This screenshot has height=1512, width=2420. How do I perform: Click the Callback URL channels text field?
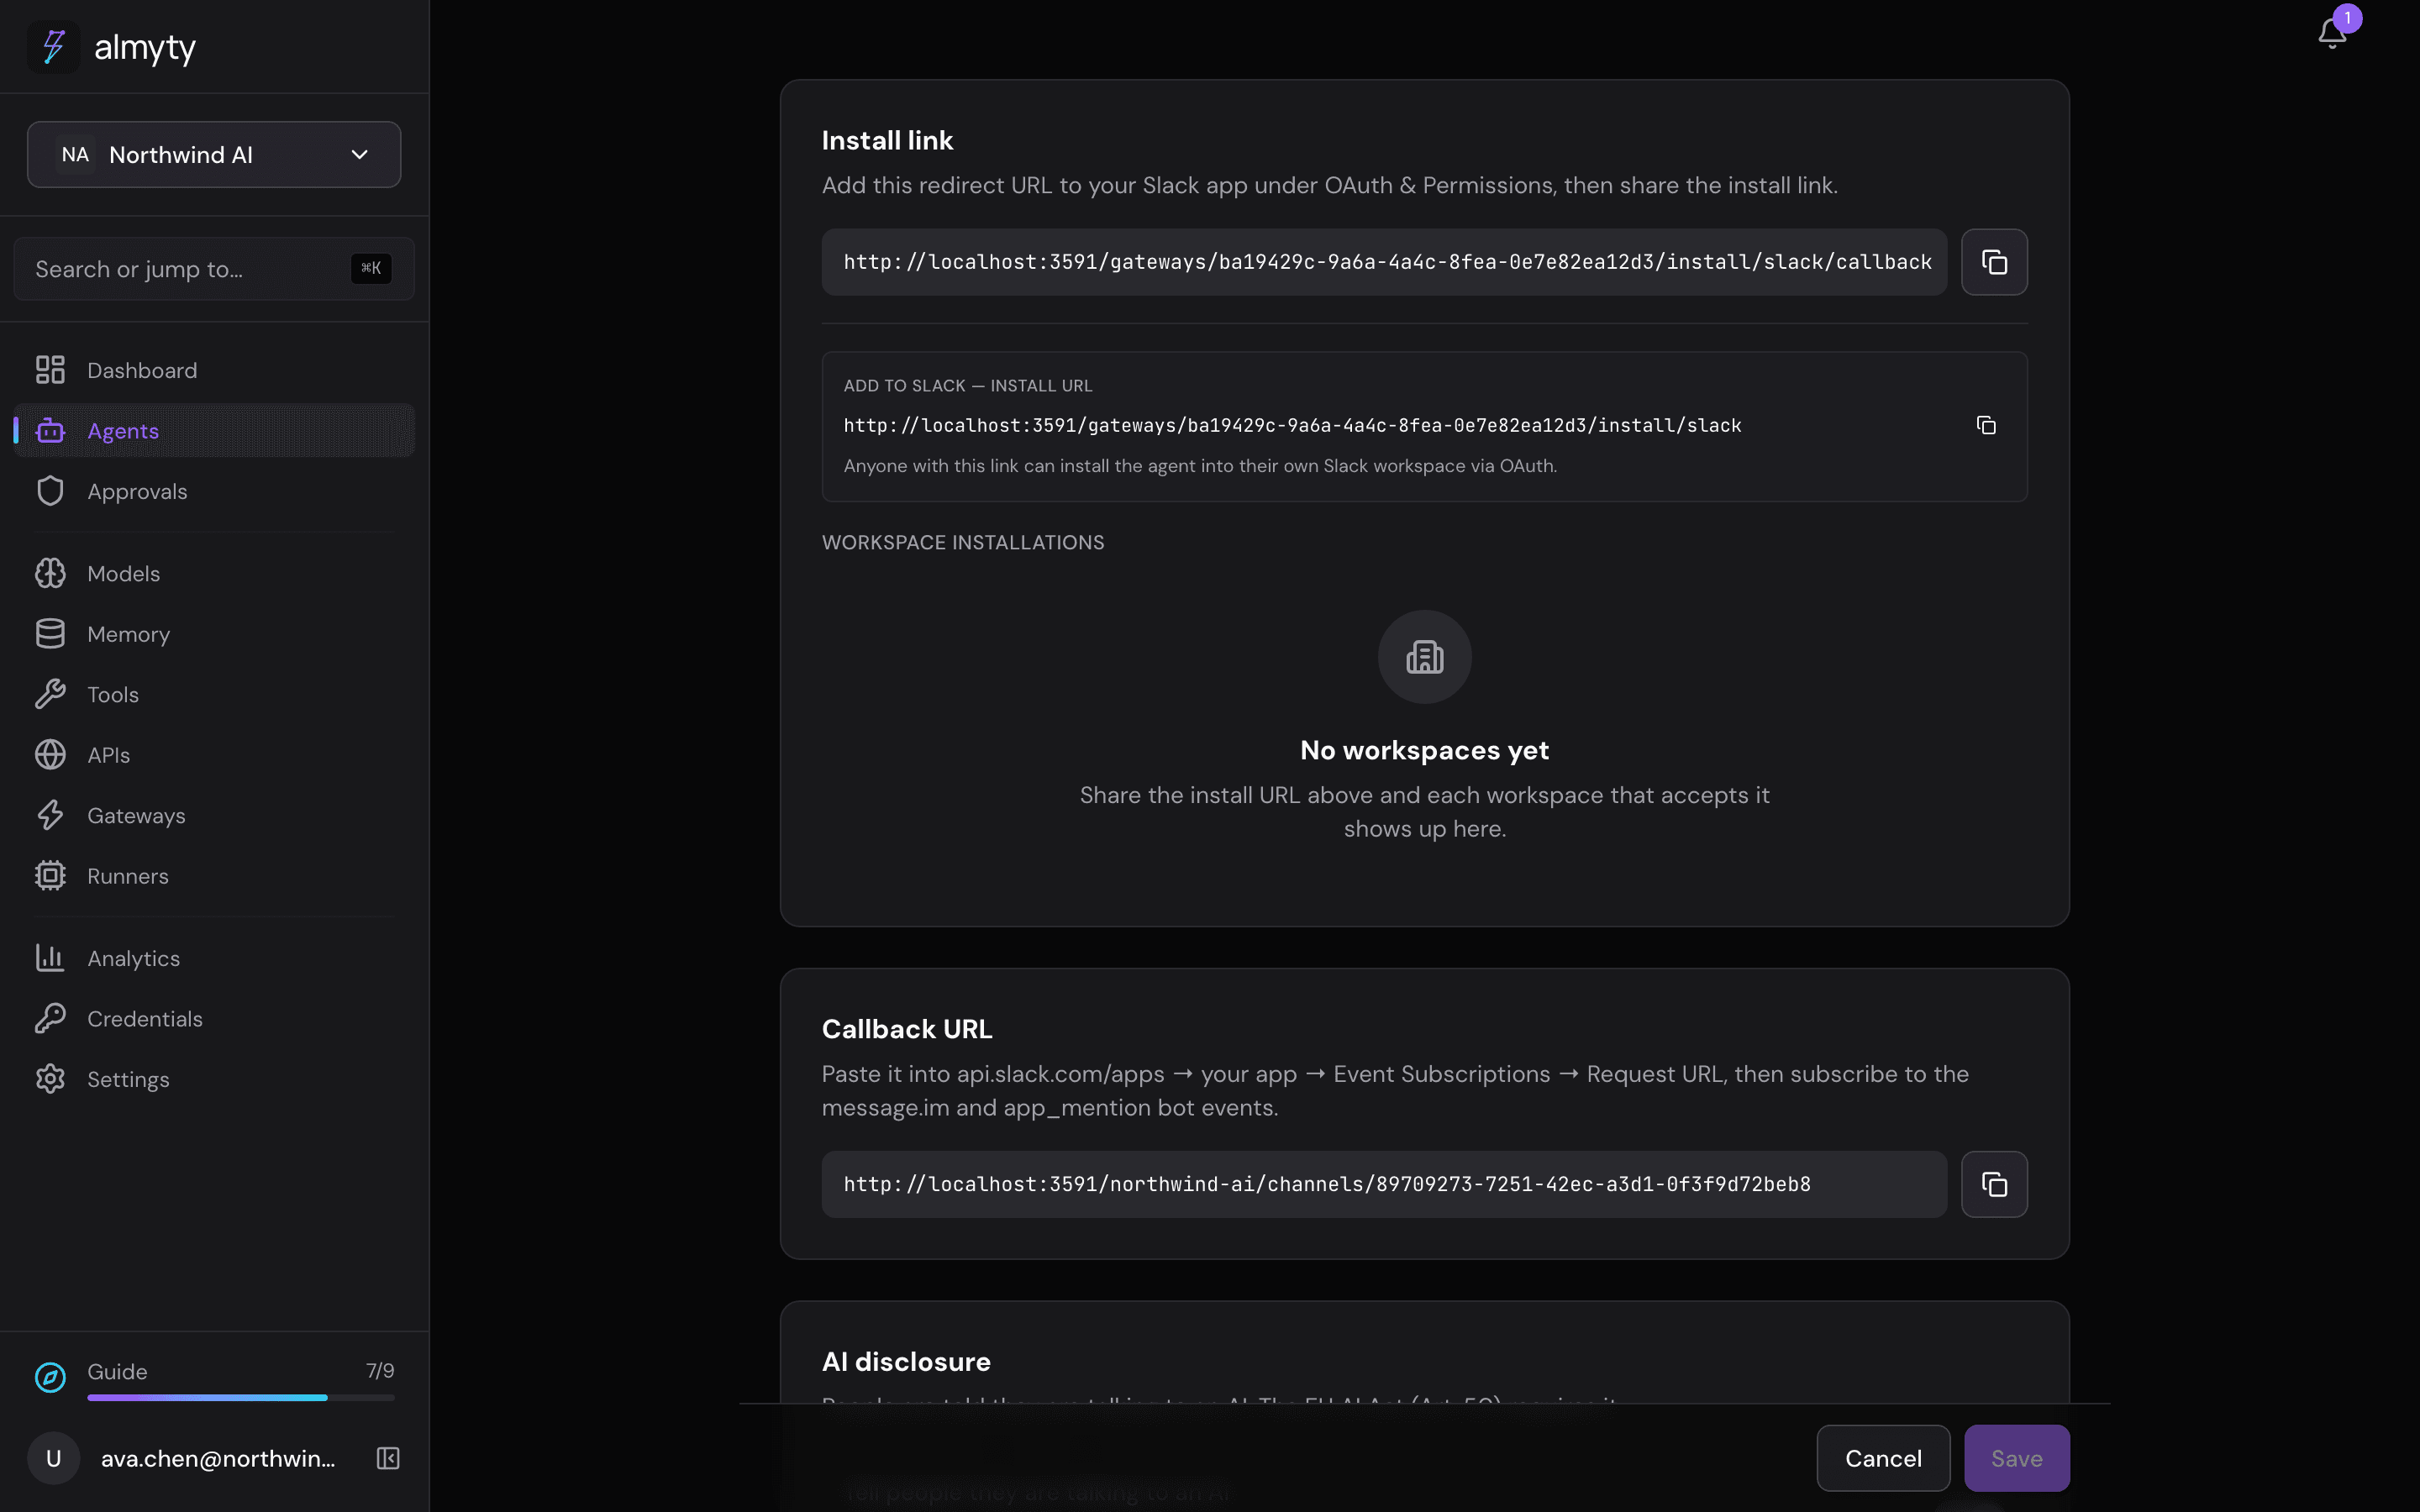point(1384,1184)
